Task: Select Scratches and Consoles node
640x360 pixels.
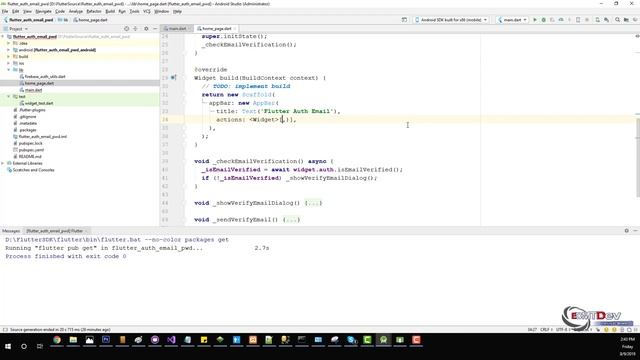Action: coord(33,170)
